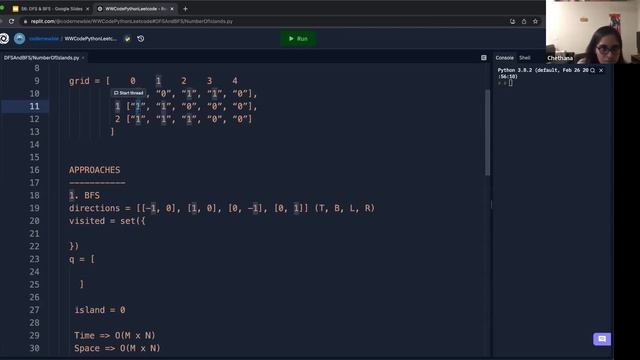Click the '1. BFS' text

point(84,196)
